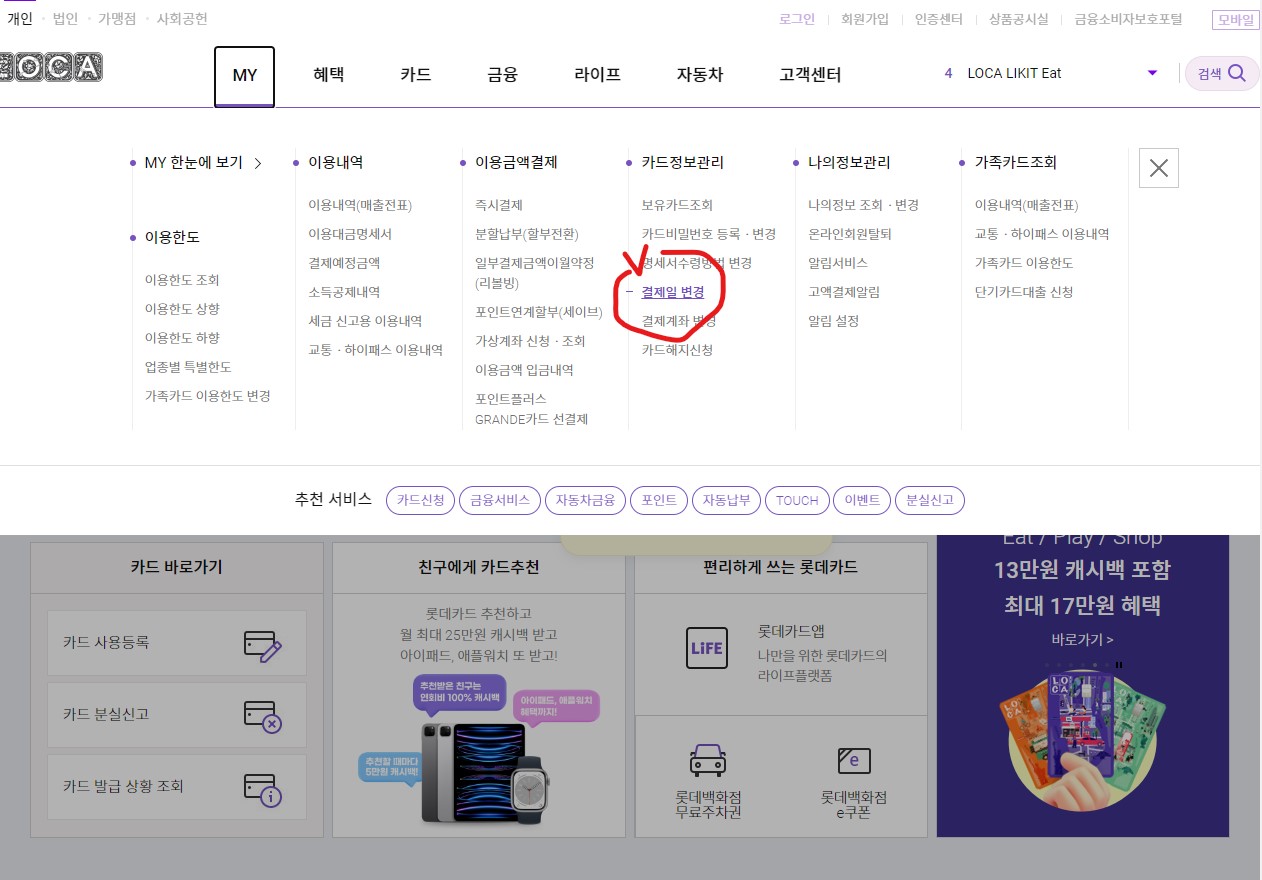Open 카드비밀번호 등록 · 변경 link

(x=709, y=234)
